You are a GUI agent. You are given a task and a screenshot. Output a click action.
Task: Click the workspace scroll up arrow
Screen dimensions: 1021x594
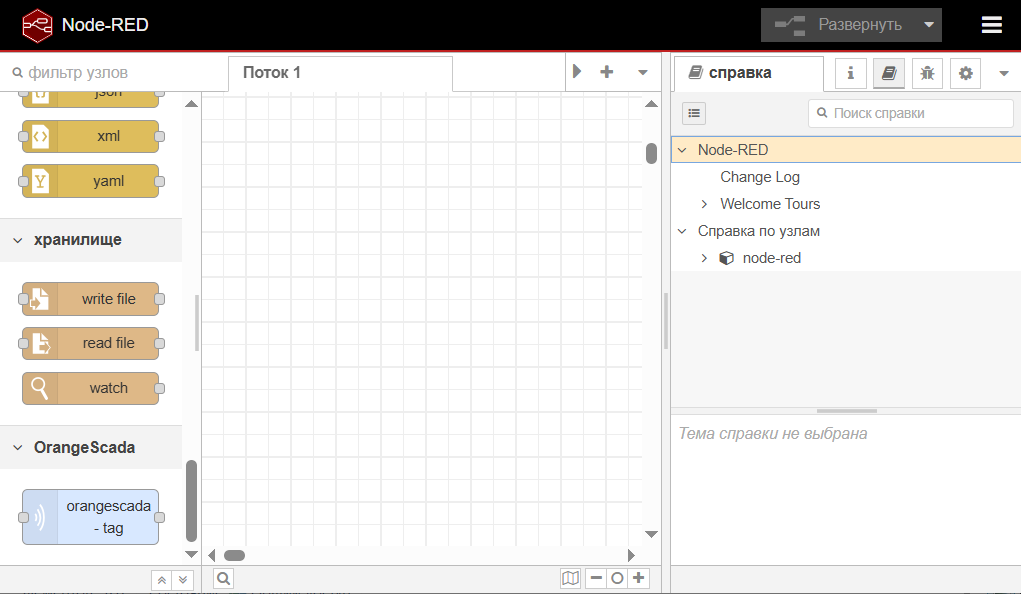[x=651, y=104]
